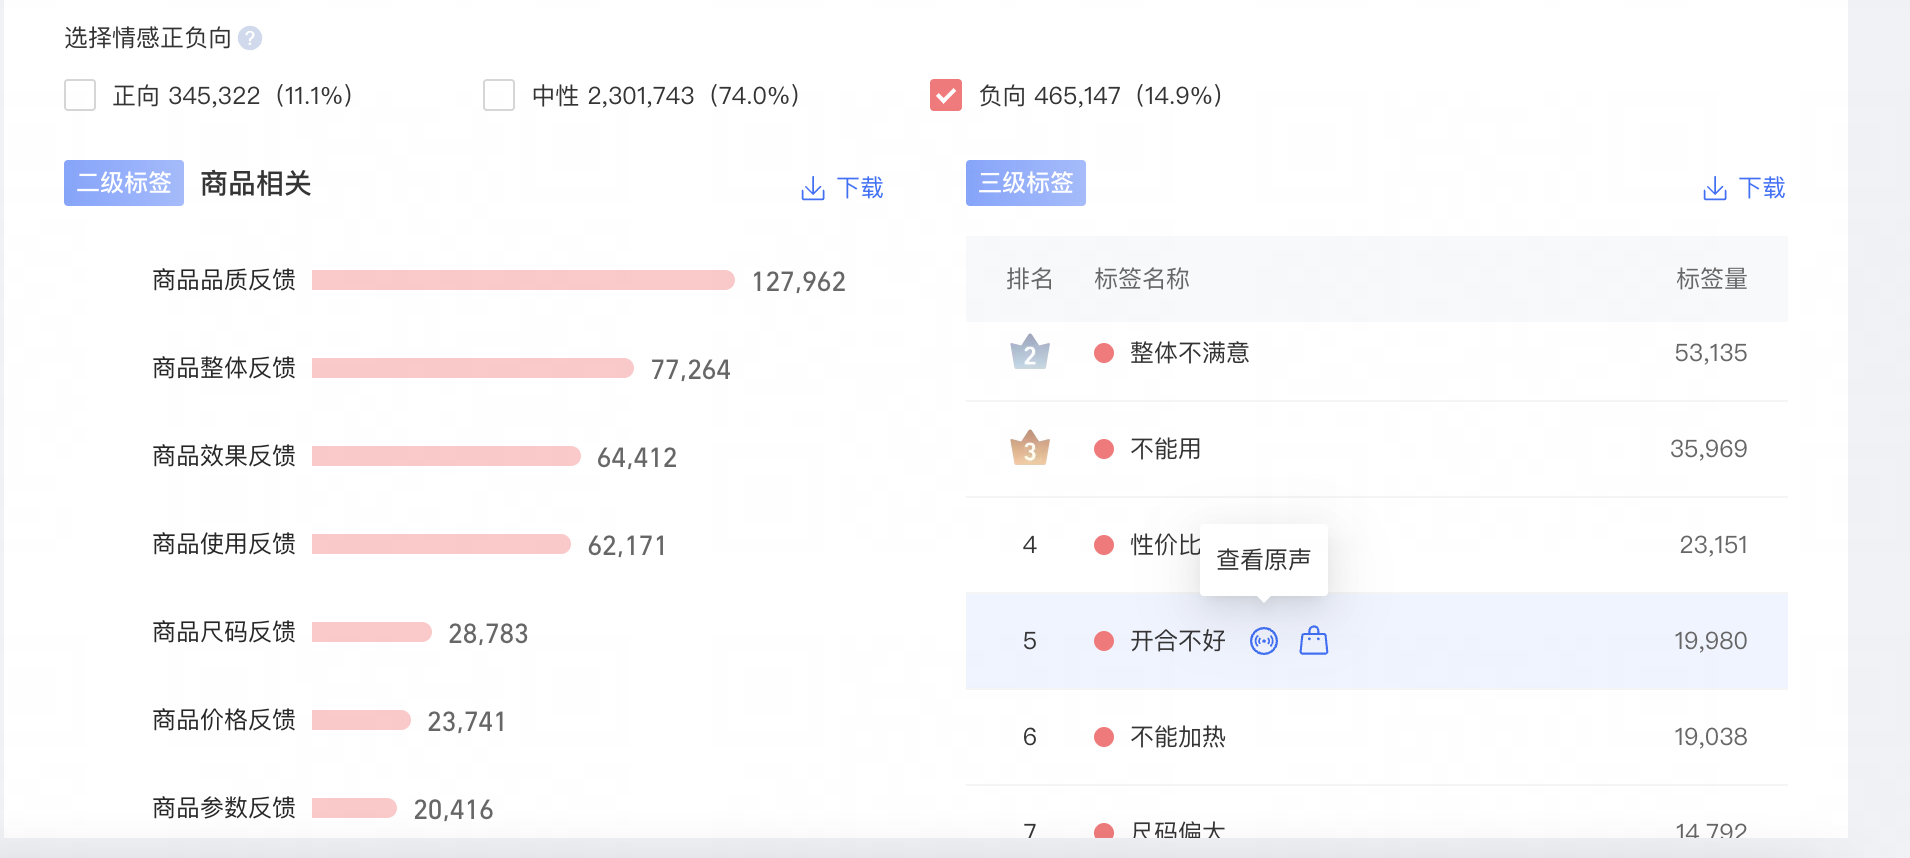This screenshot has height=858, width=1910.
Task: Select the 三级标签 tag label
Action: 1025,183
